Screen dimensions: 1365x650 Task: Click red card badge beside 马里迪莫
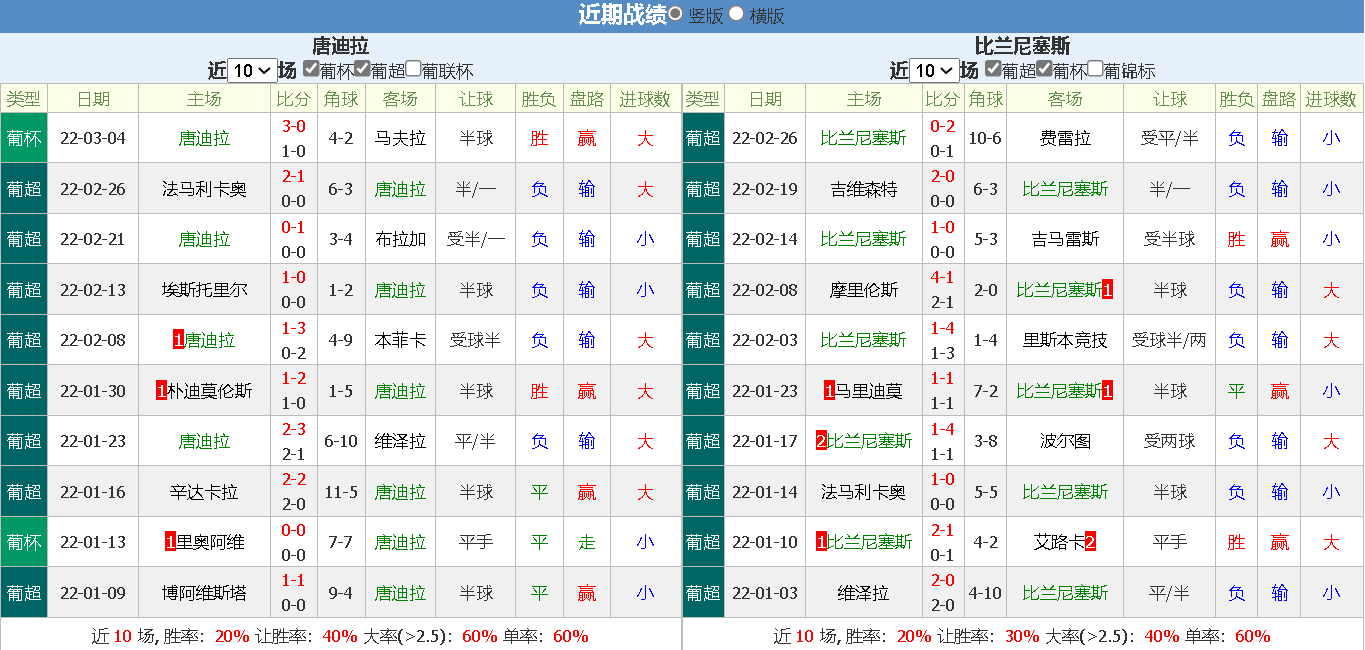tap(829, 391)
